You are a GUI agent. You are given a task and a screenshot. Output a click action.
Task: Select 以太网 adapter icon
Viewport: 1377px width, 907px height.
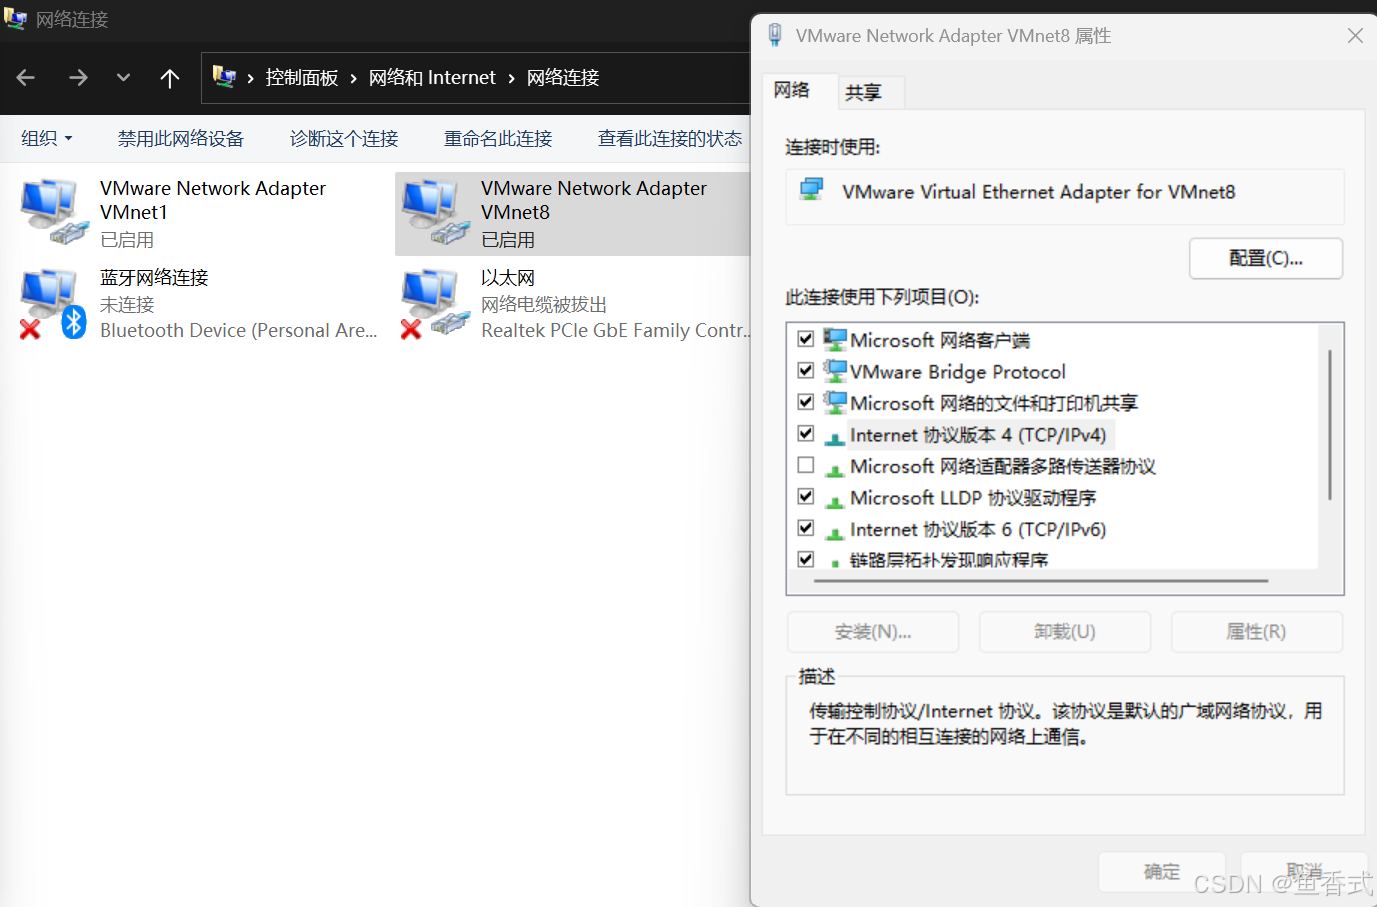[435, 304]
